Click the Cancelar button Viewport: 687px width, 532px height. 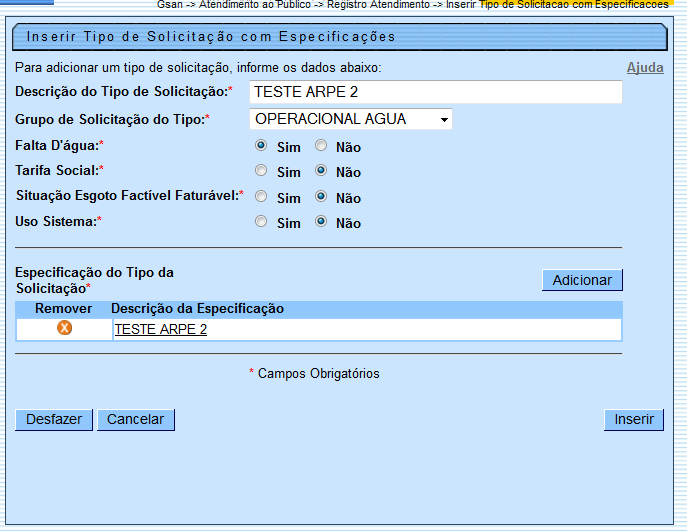point(136,420)
